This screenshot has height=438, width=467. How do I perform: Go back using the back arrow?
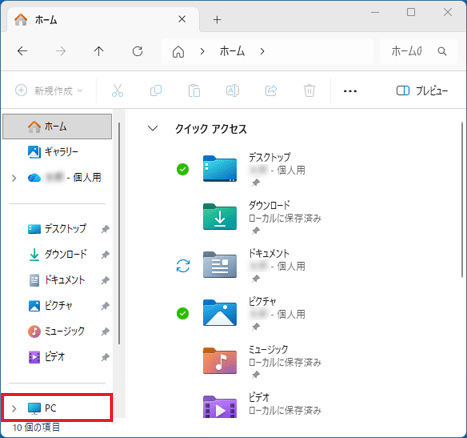(22, 51)
